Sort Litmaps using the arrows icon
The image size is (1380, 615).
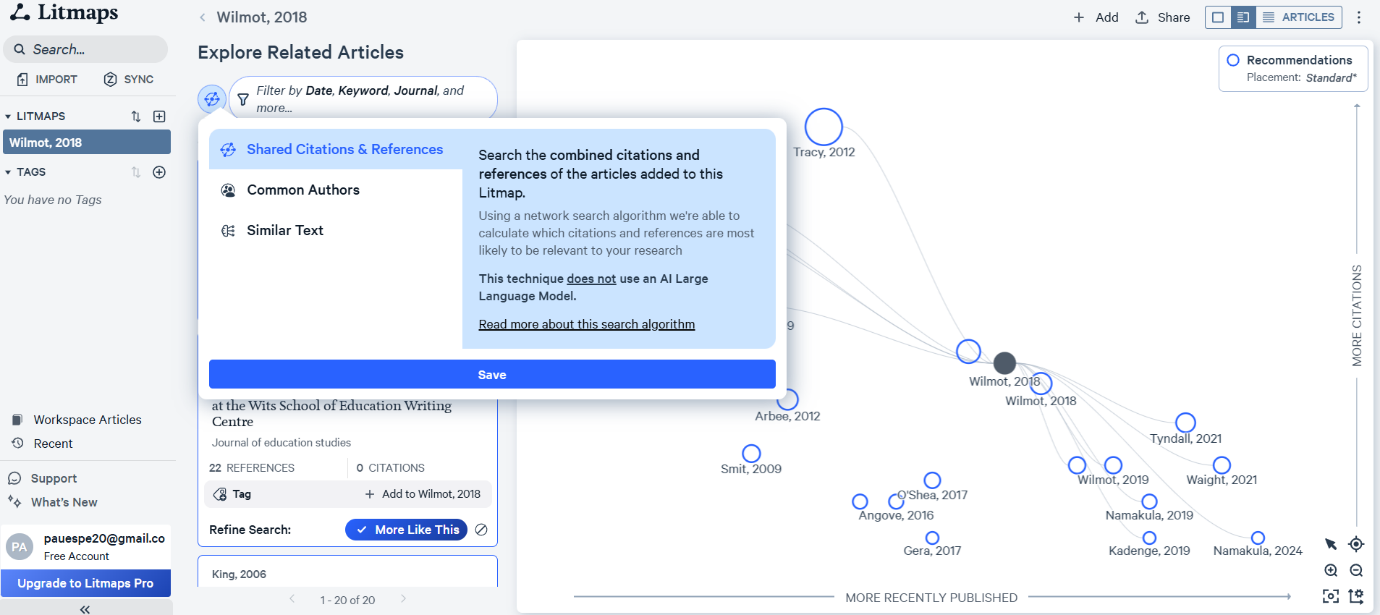136,116
